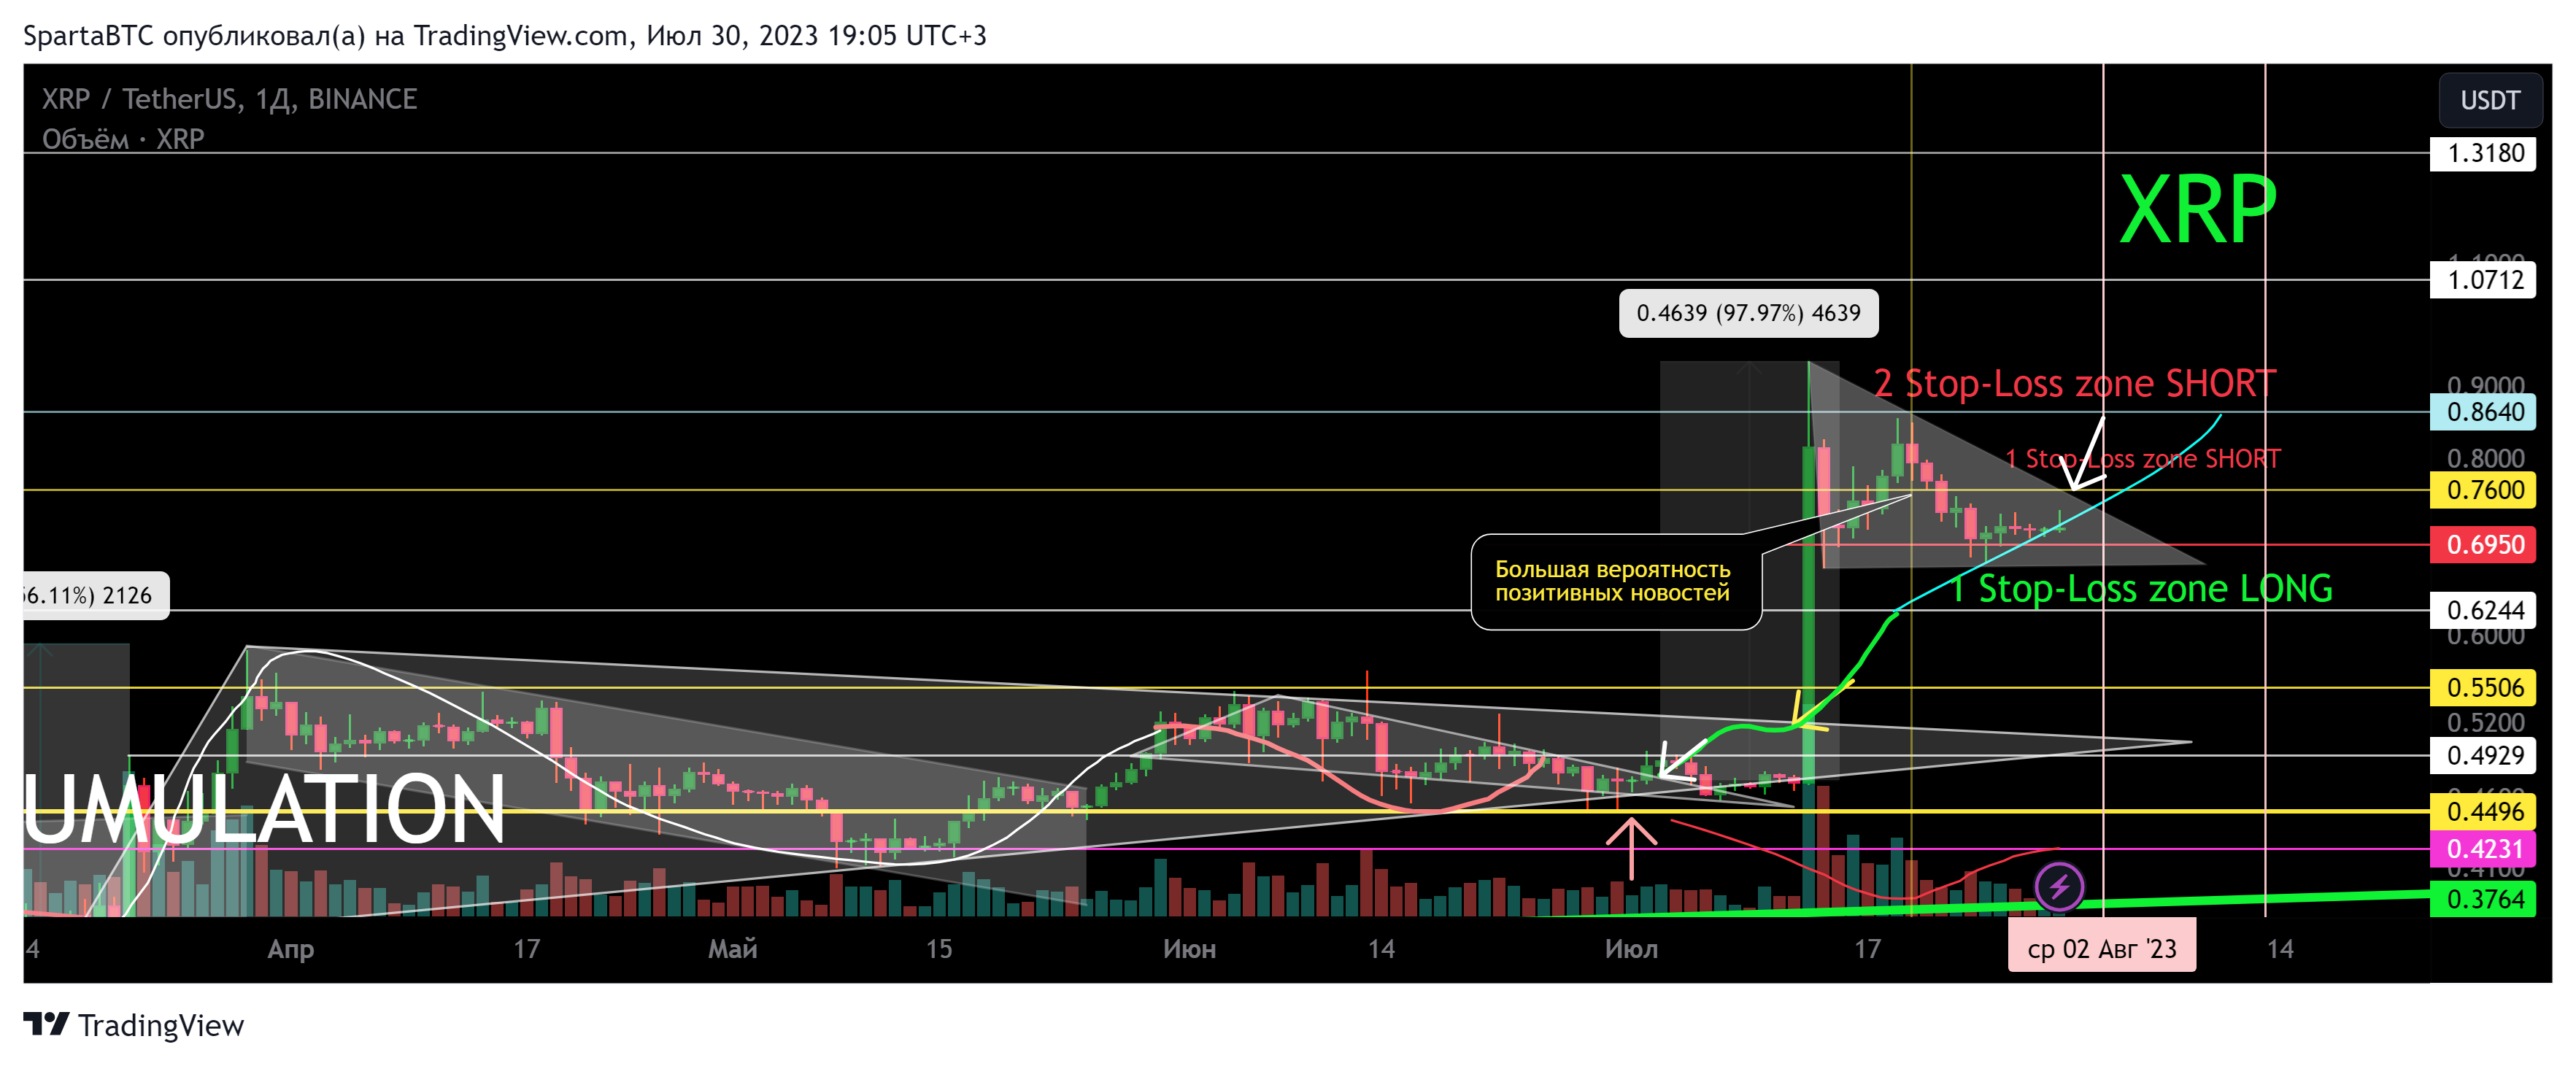The image size is (2576, 1066).
Task: Click the 'Май' time axis label
Action: tap(733, 949)
